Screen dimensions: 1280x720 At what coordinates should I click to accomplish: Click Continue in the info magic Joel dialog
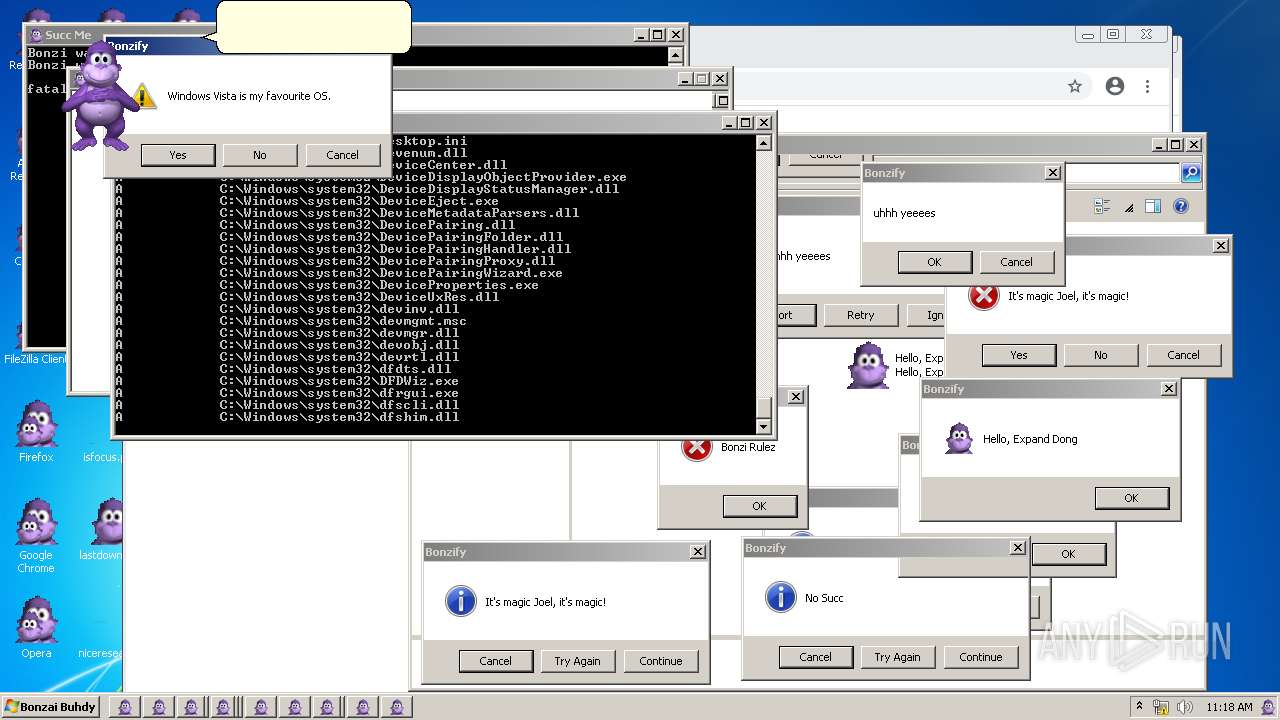661,661
